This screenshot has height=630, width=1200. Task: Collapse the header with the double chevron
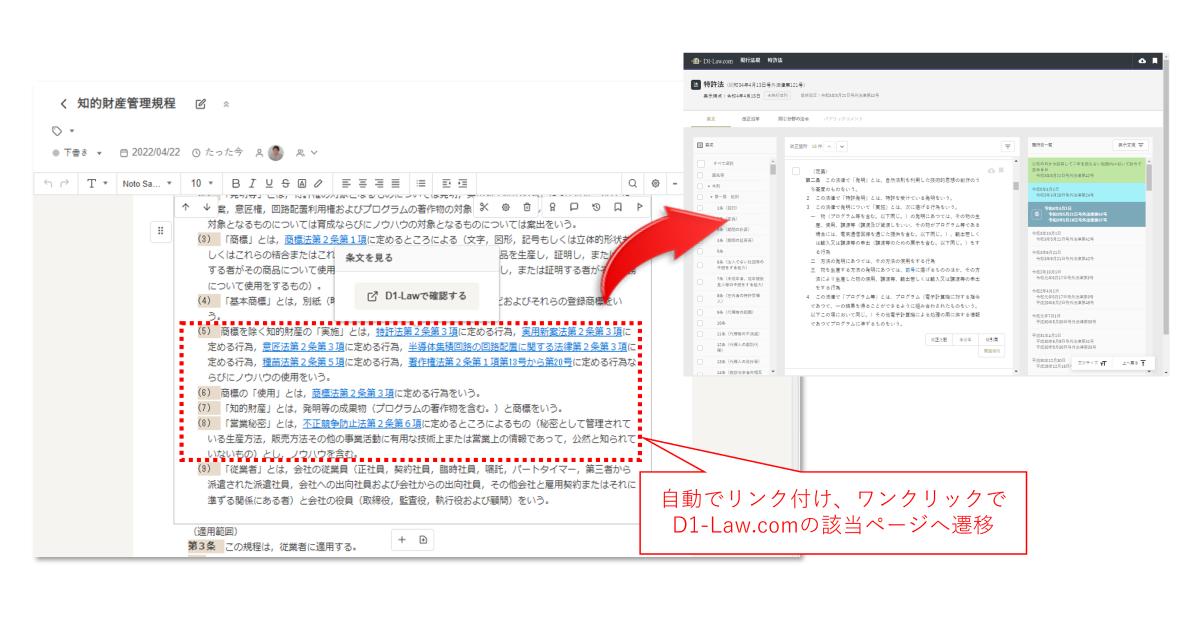(x=226, y=104)
